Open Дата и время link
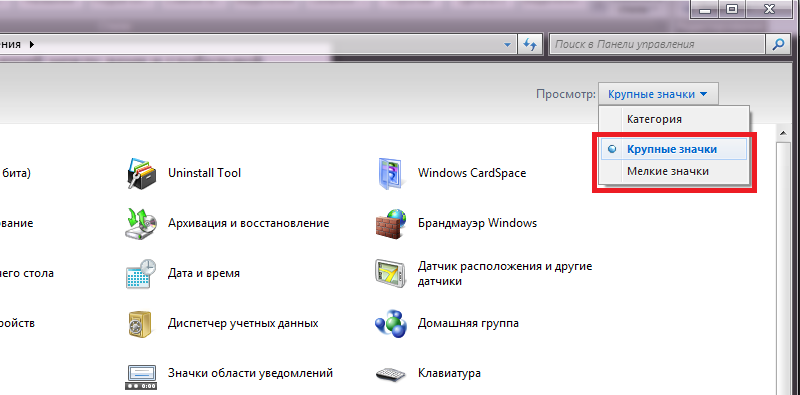 point(204,274)
